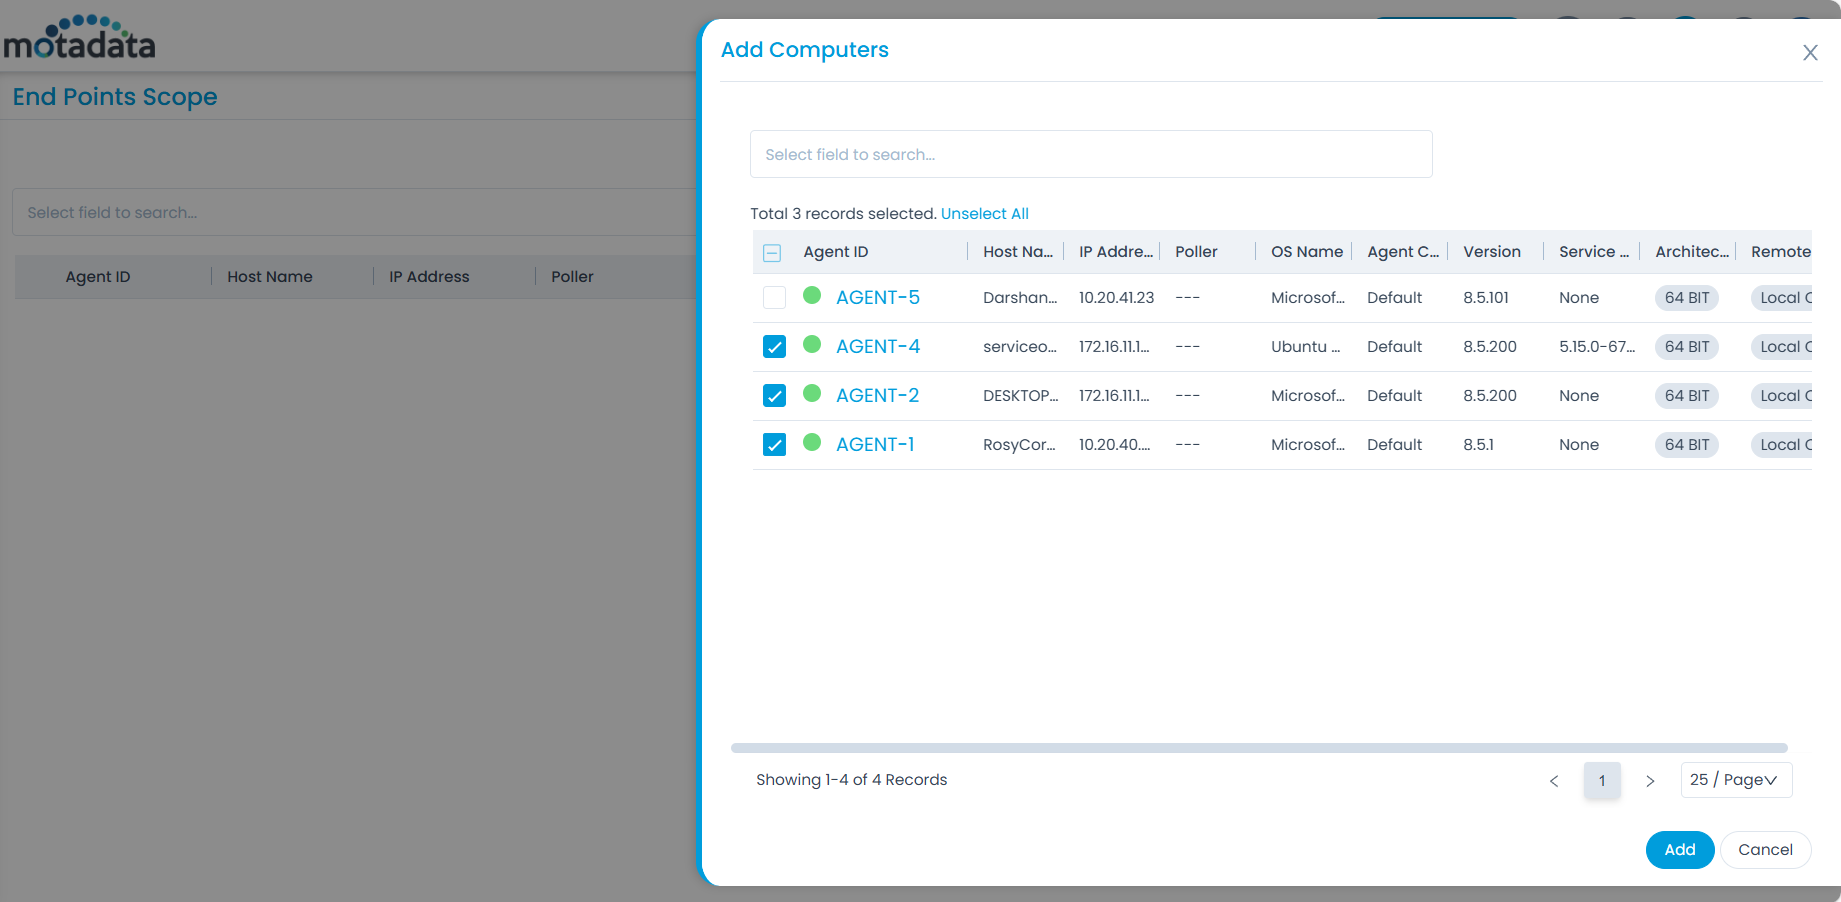Click the Unselect All link

click(984, 214)
